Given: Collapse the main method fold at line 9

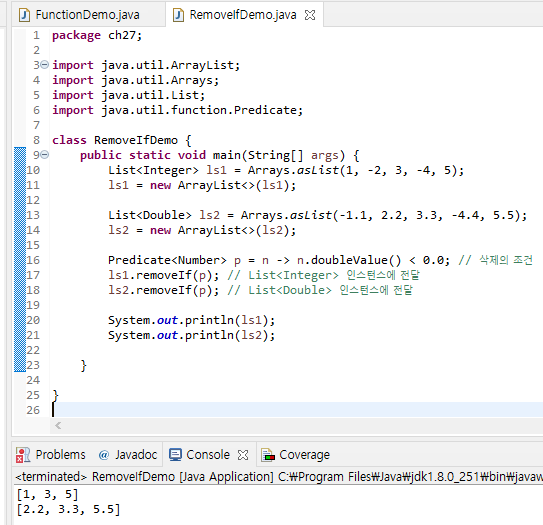Looking at the screenshot, I should click(45, 154).
